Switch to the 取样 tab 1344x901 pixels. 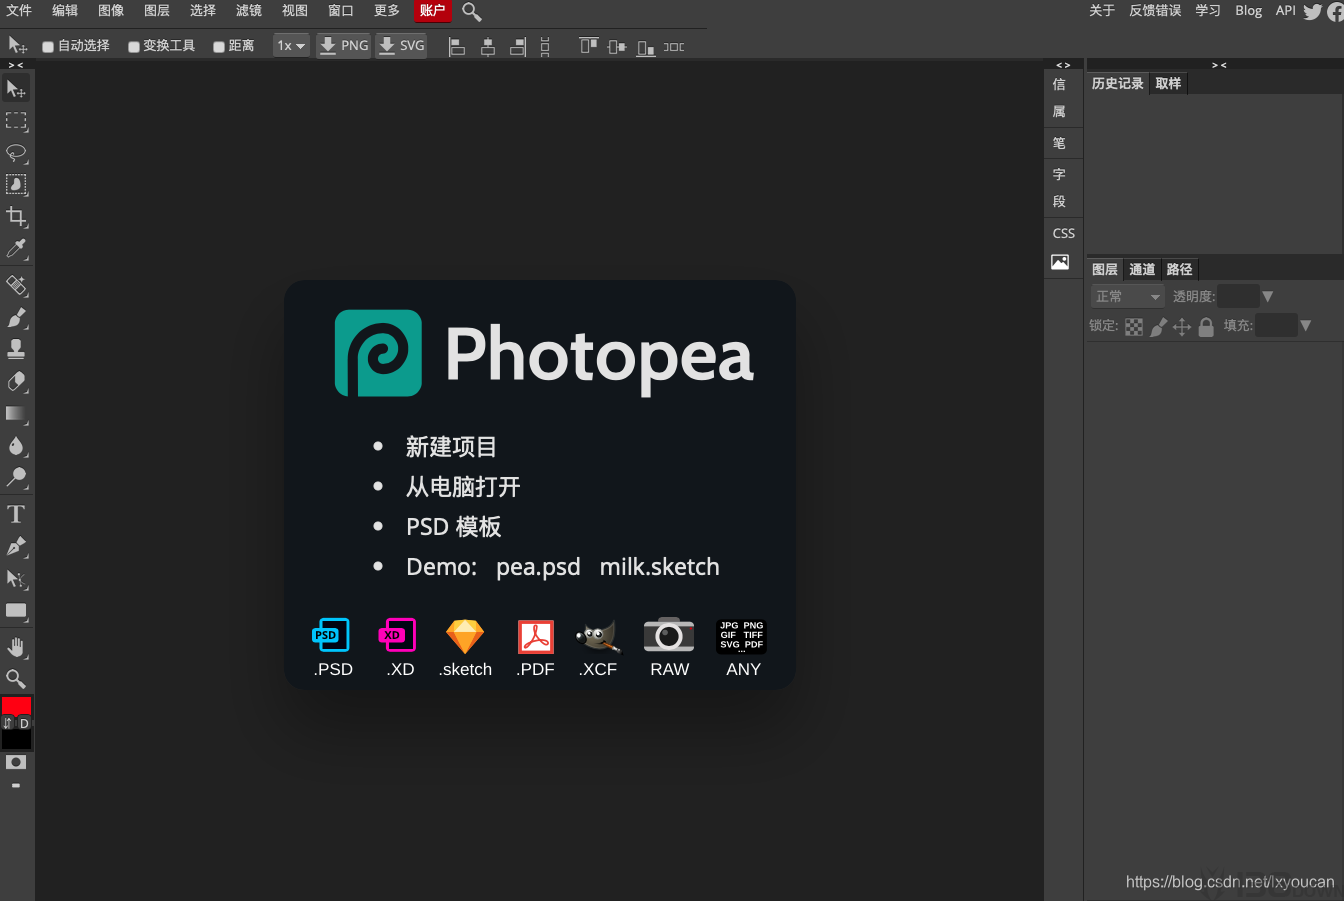1168,84
